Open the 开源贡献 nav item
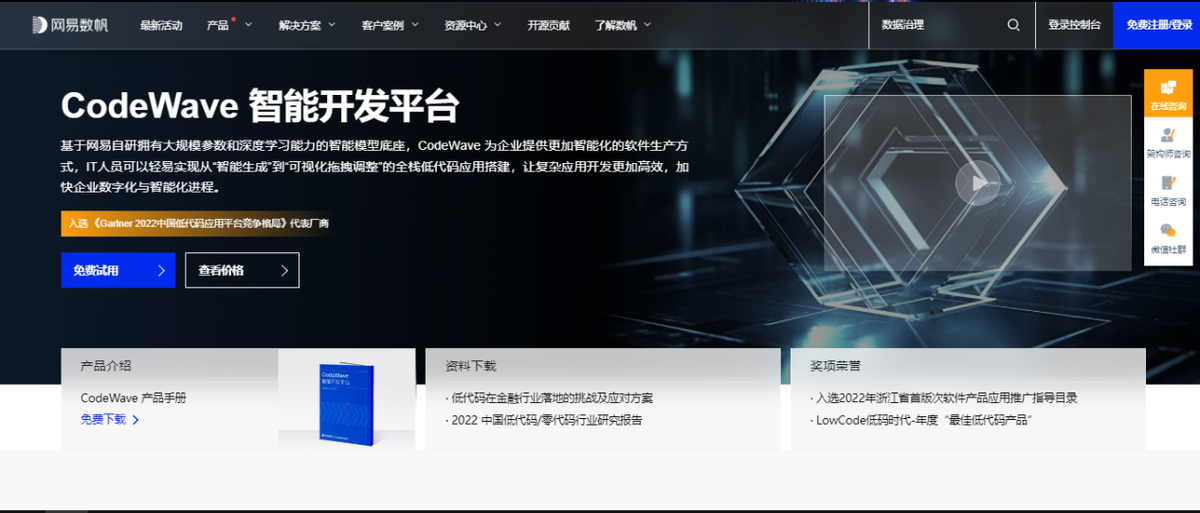 [548, 25]
